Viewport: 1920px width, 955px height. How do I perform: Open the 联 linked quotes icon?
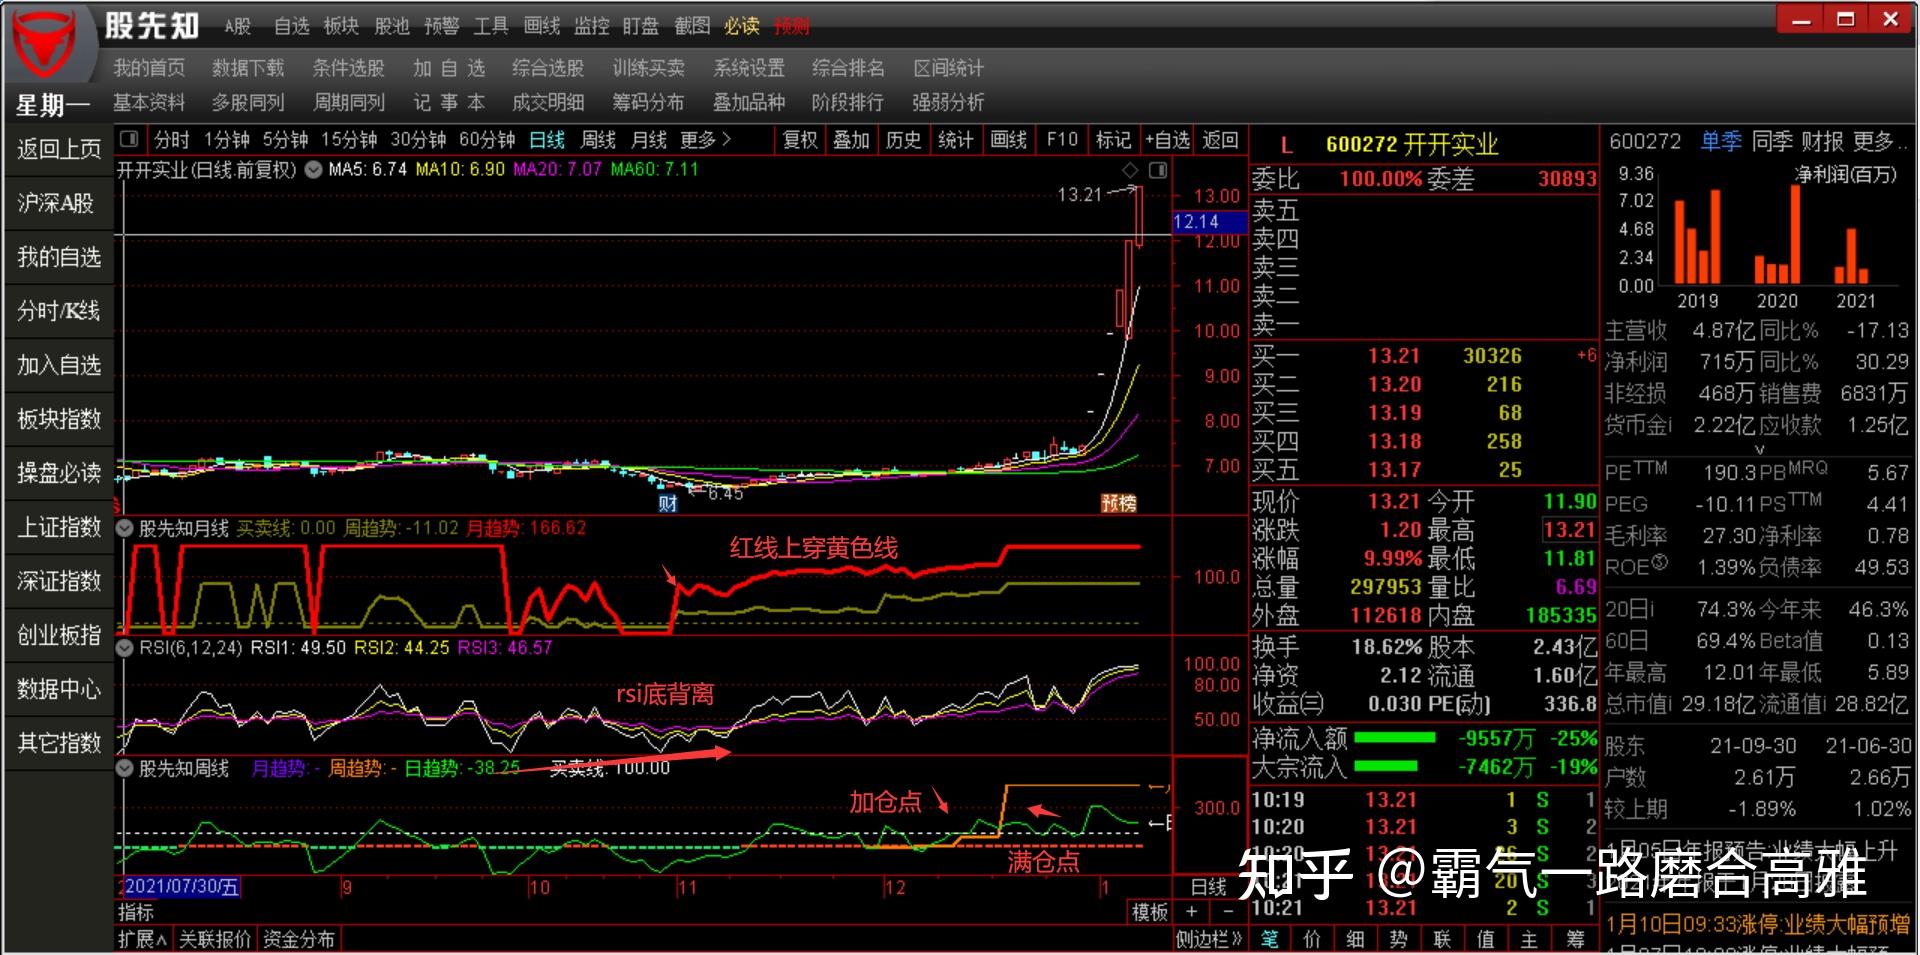1442,939
